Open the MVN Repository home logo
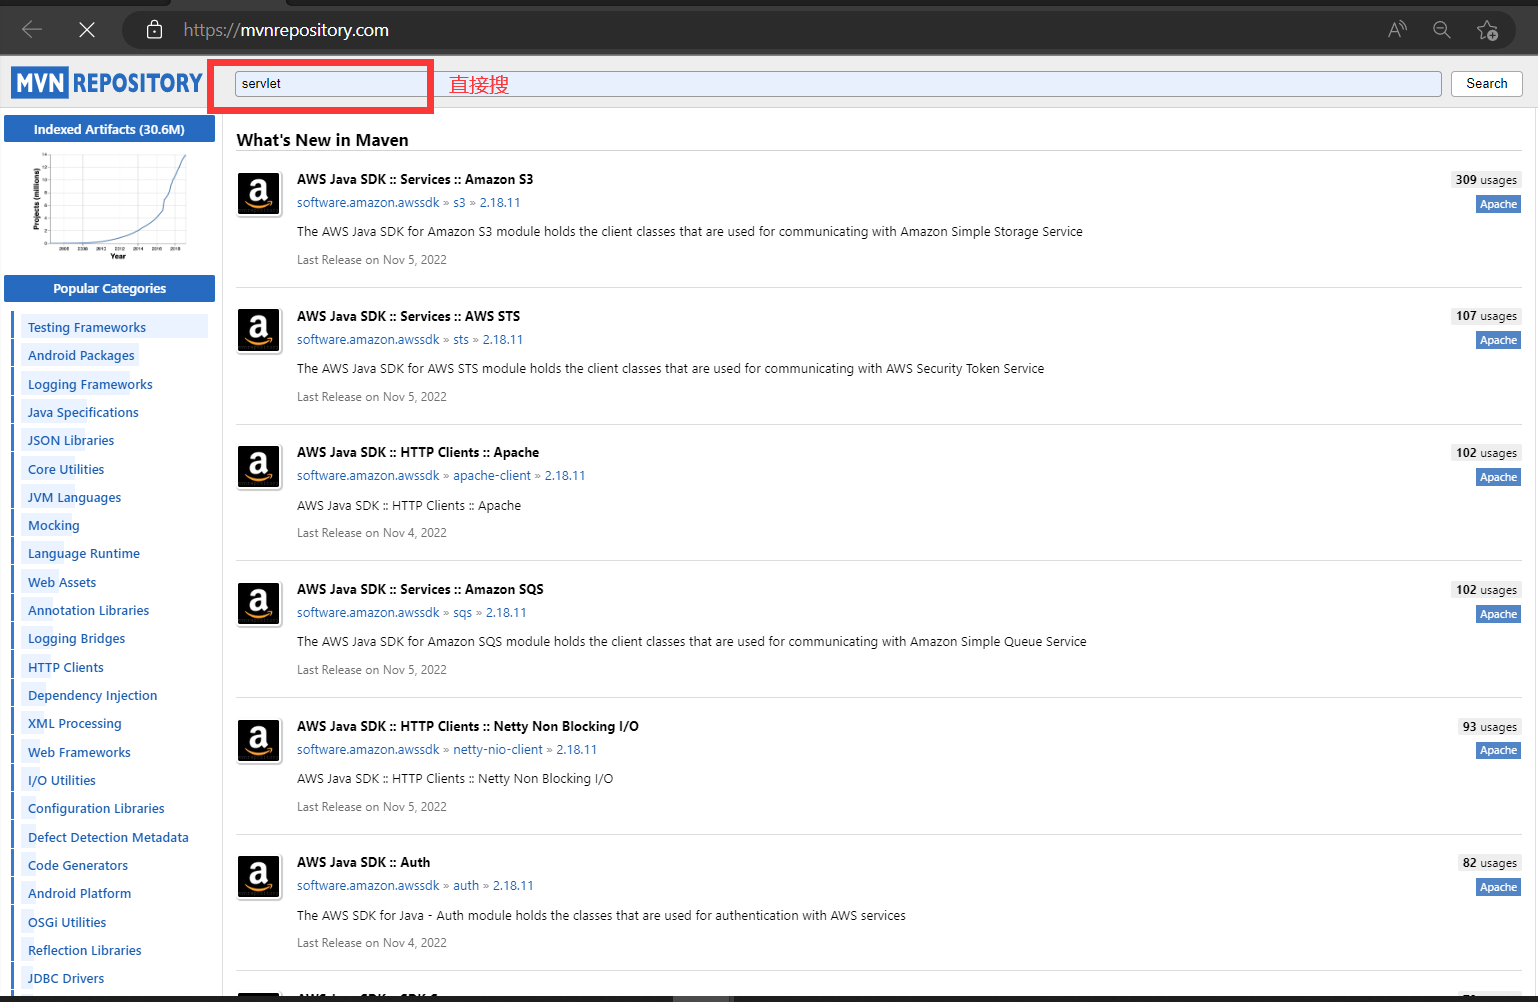The height and width of the screenshot is (1002, 1538). (107, 83)
